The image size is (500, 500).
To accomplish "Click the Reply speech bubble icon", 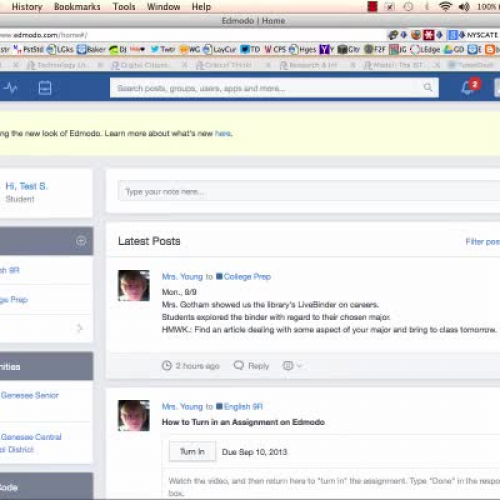I will click(x=239, y=365).
